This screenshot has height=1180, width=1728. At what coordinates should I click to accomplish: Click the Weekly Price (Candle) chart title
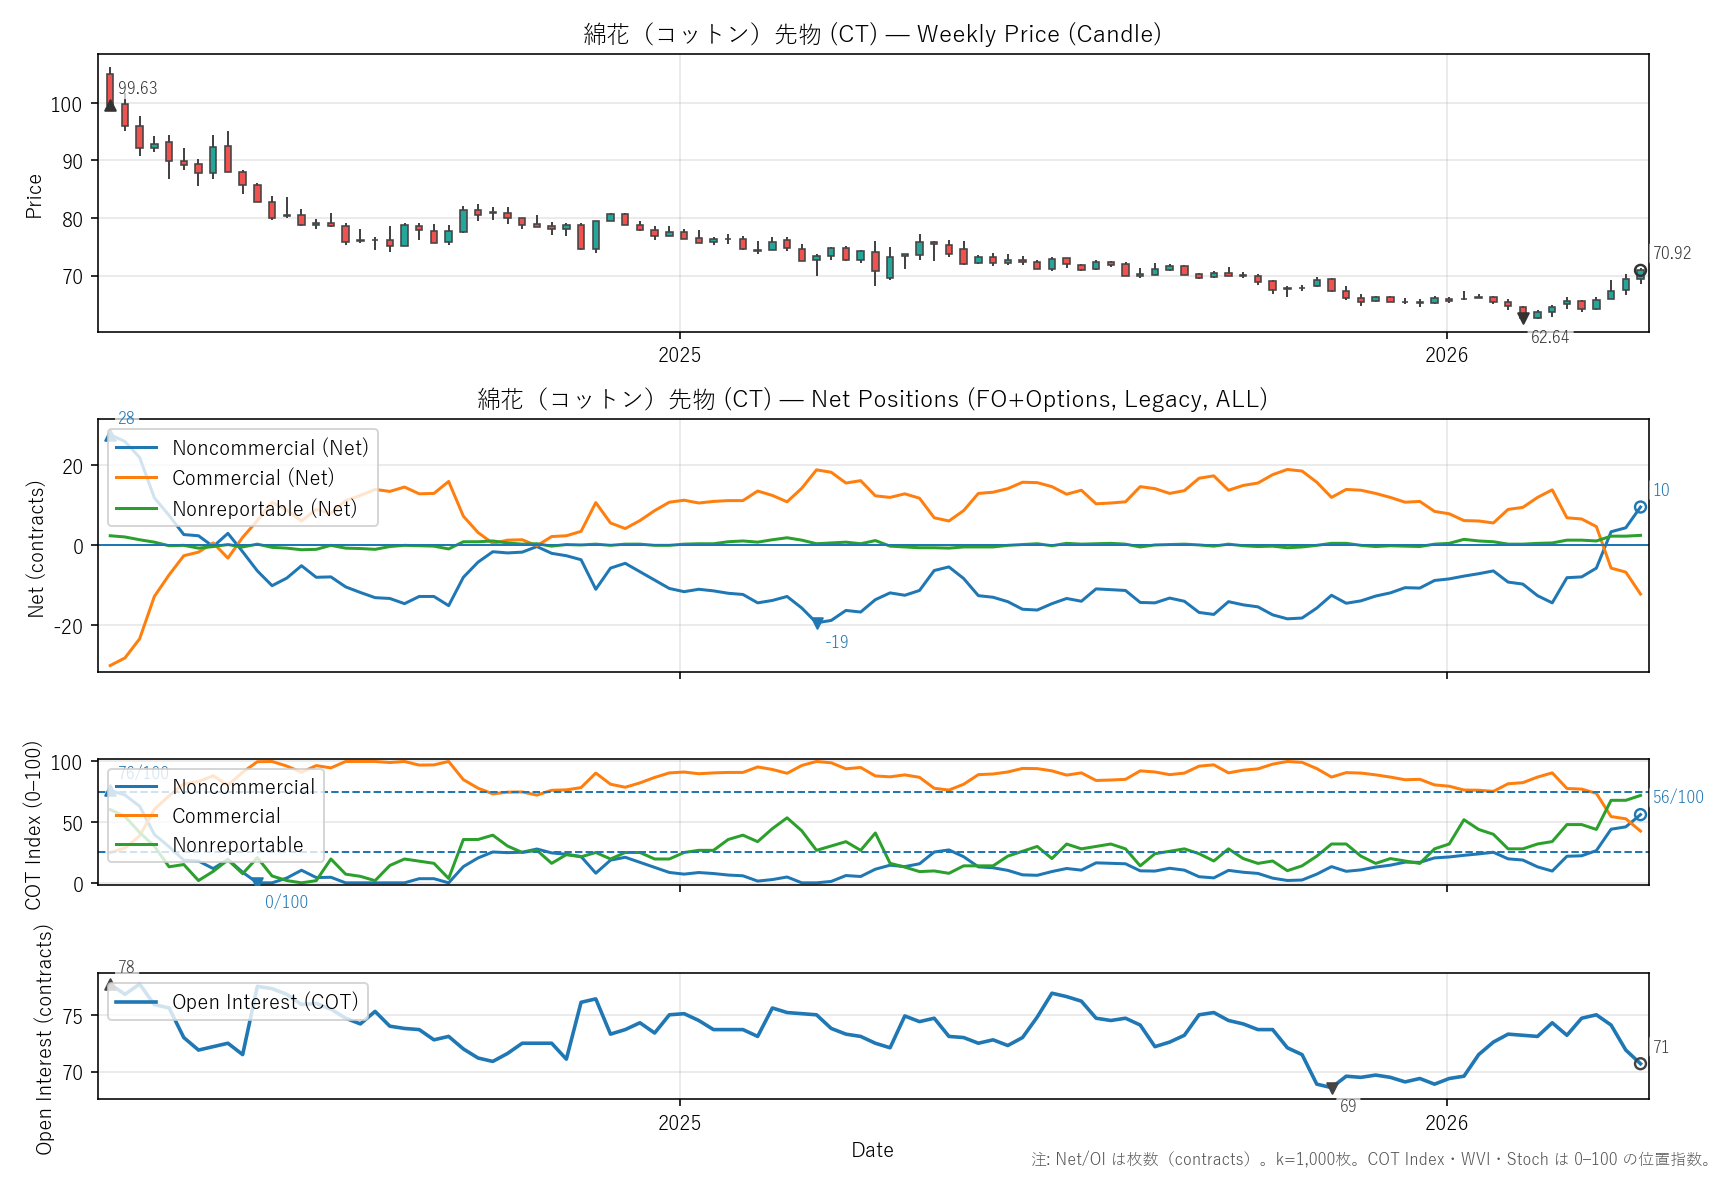[x=872, y=34]
